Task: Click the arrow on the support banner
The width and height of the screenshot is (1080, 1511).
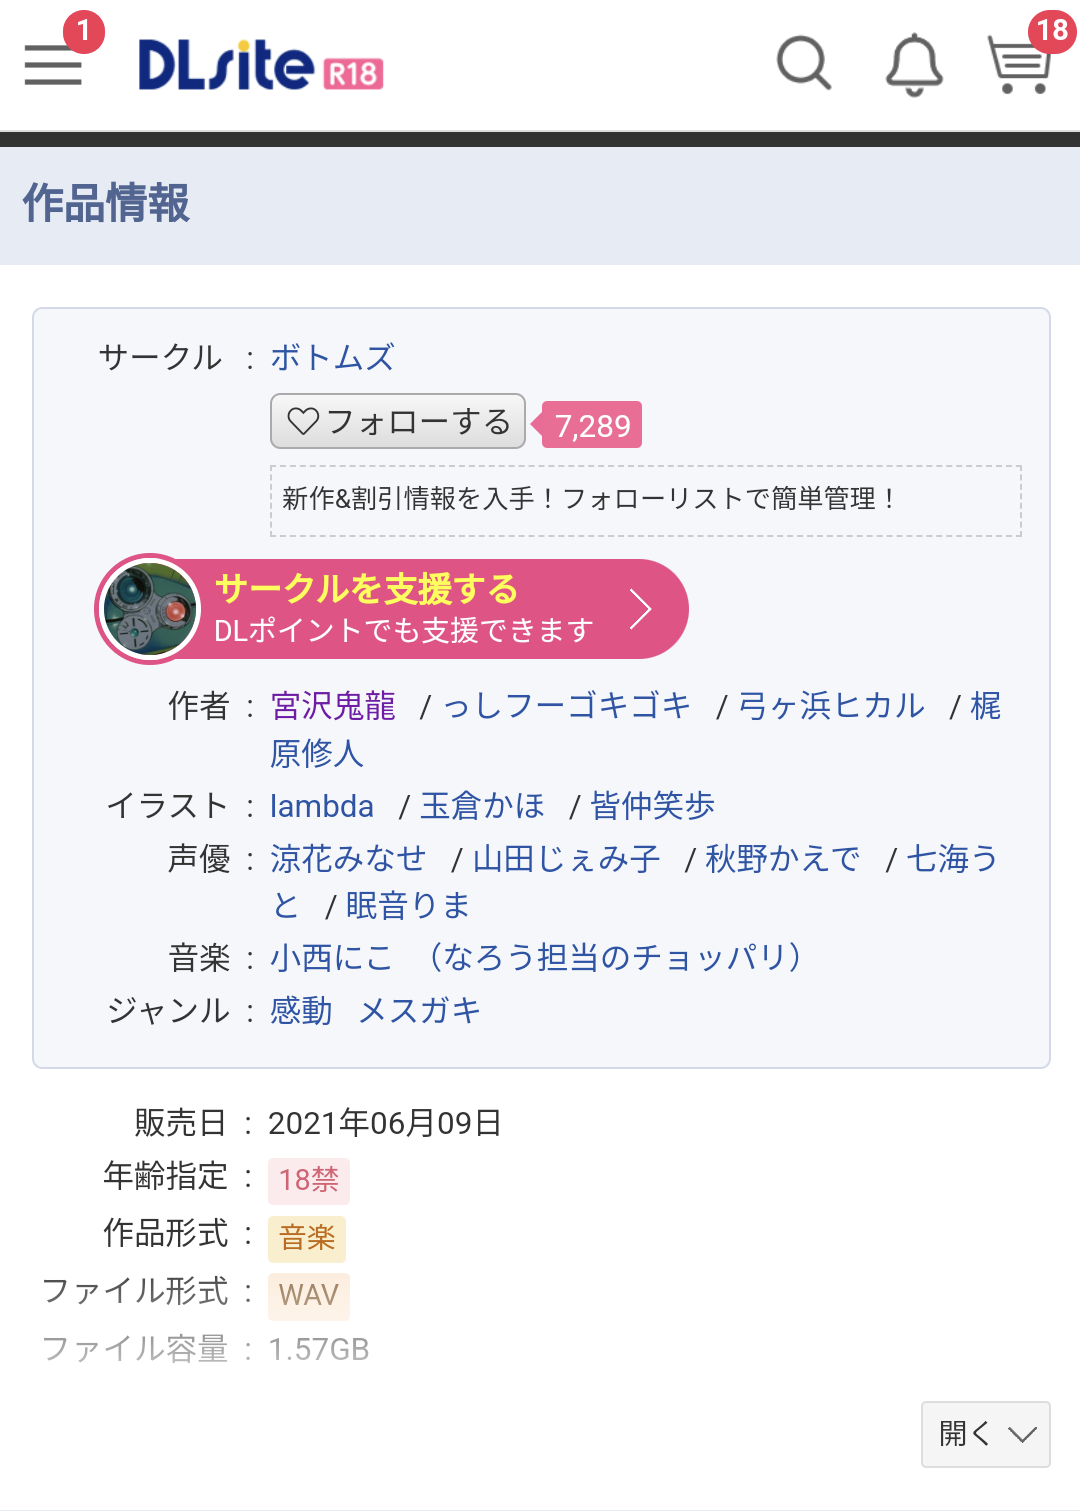Action: (x=641, y=609)
